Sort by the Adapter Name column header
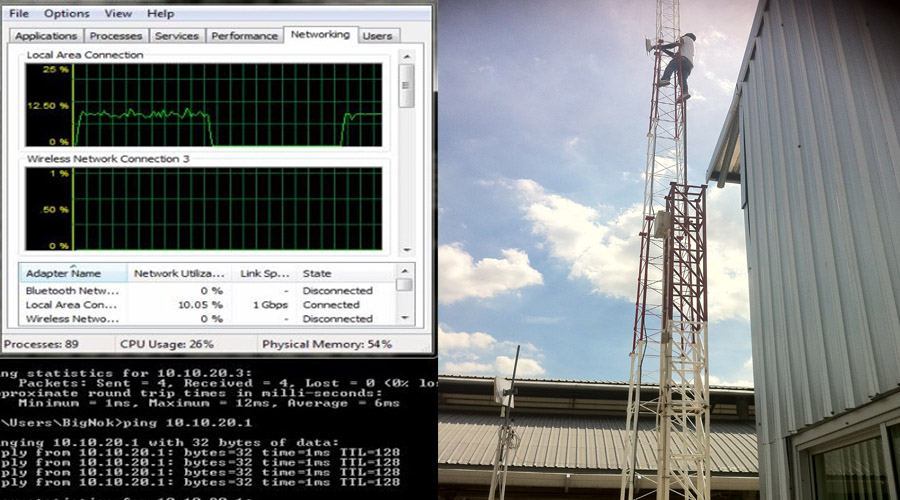This screenshot has height=500, width=900. pos(73,273)
